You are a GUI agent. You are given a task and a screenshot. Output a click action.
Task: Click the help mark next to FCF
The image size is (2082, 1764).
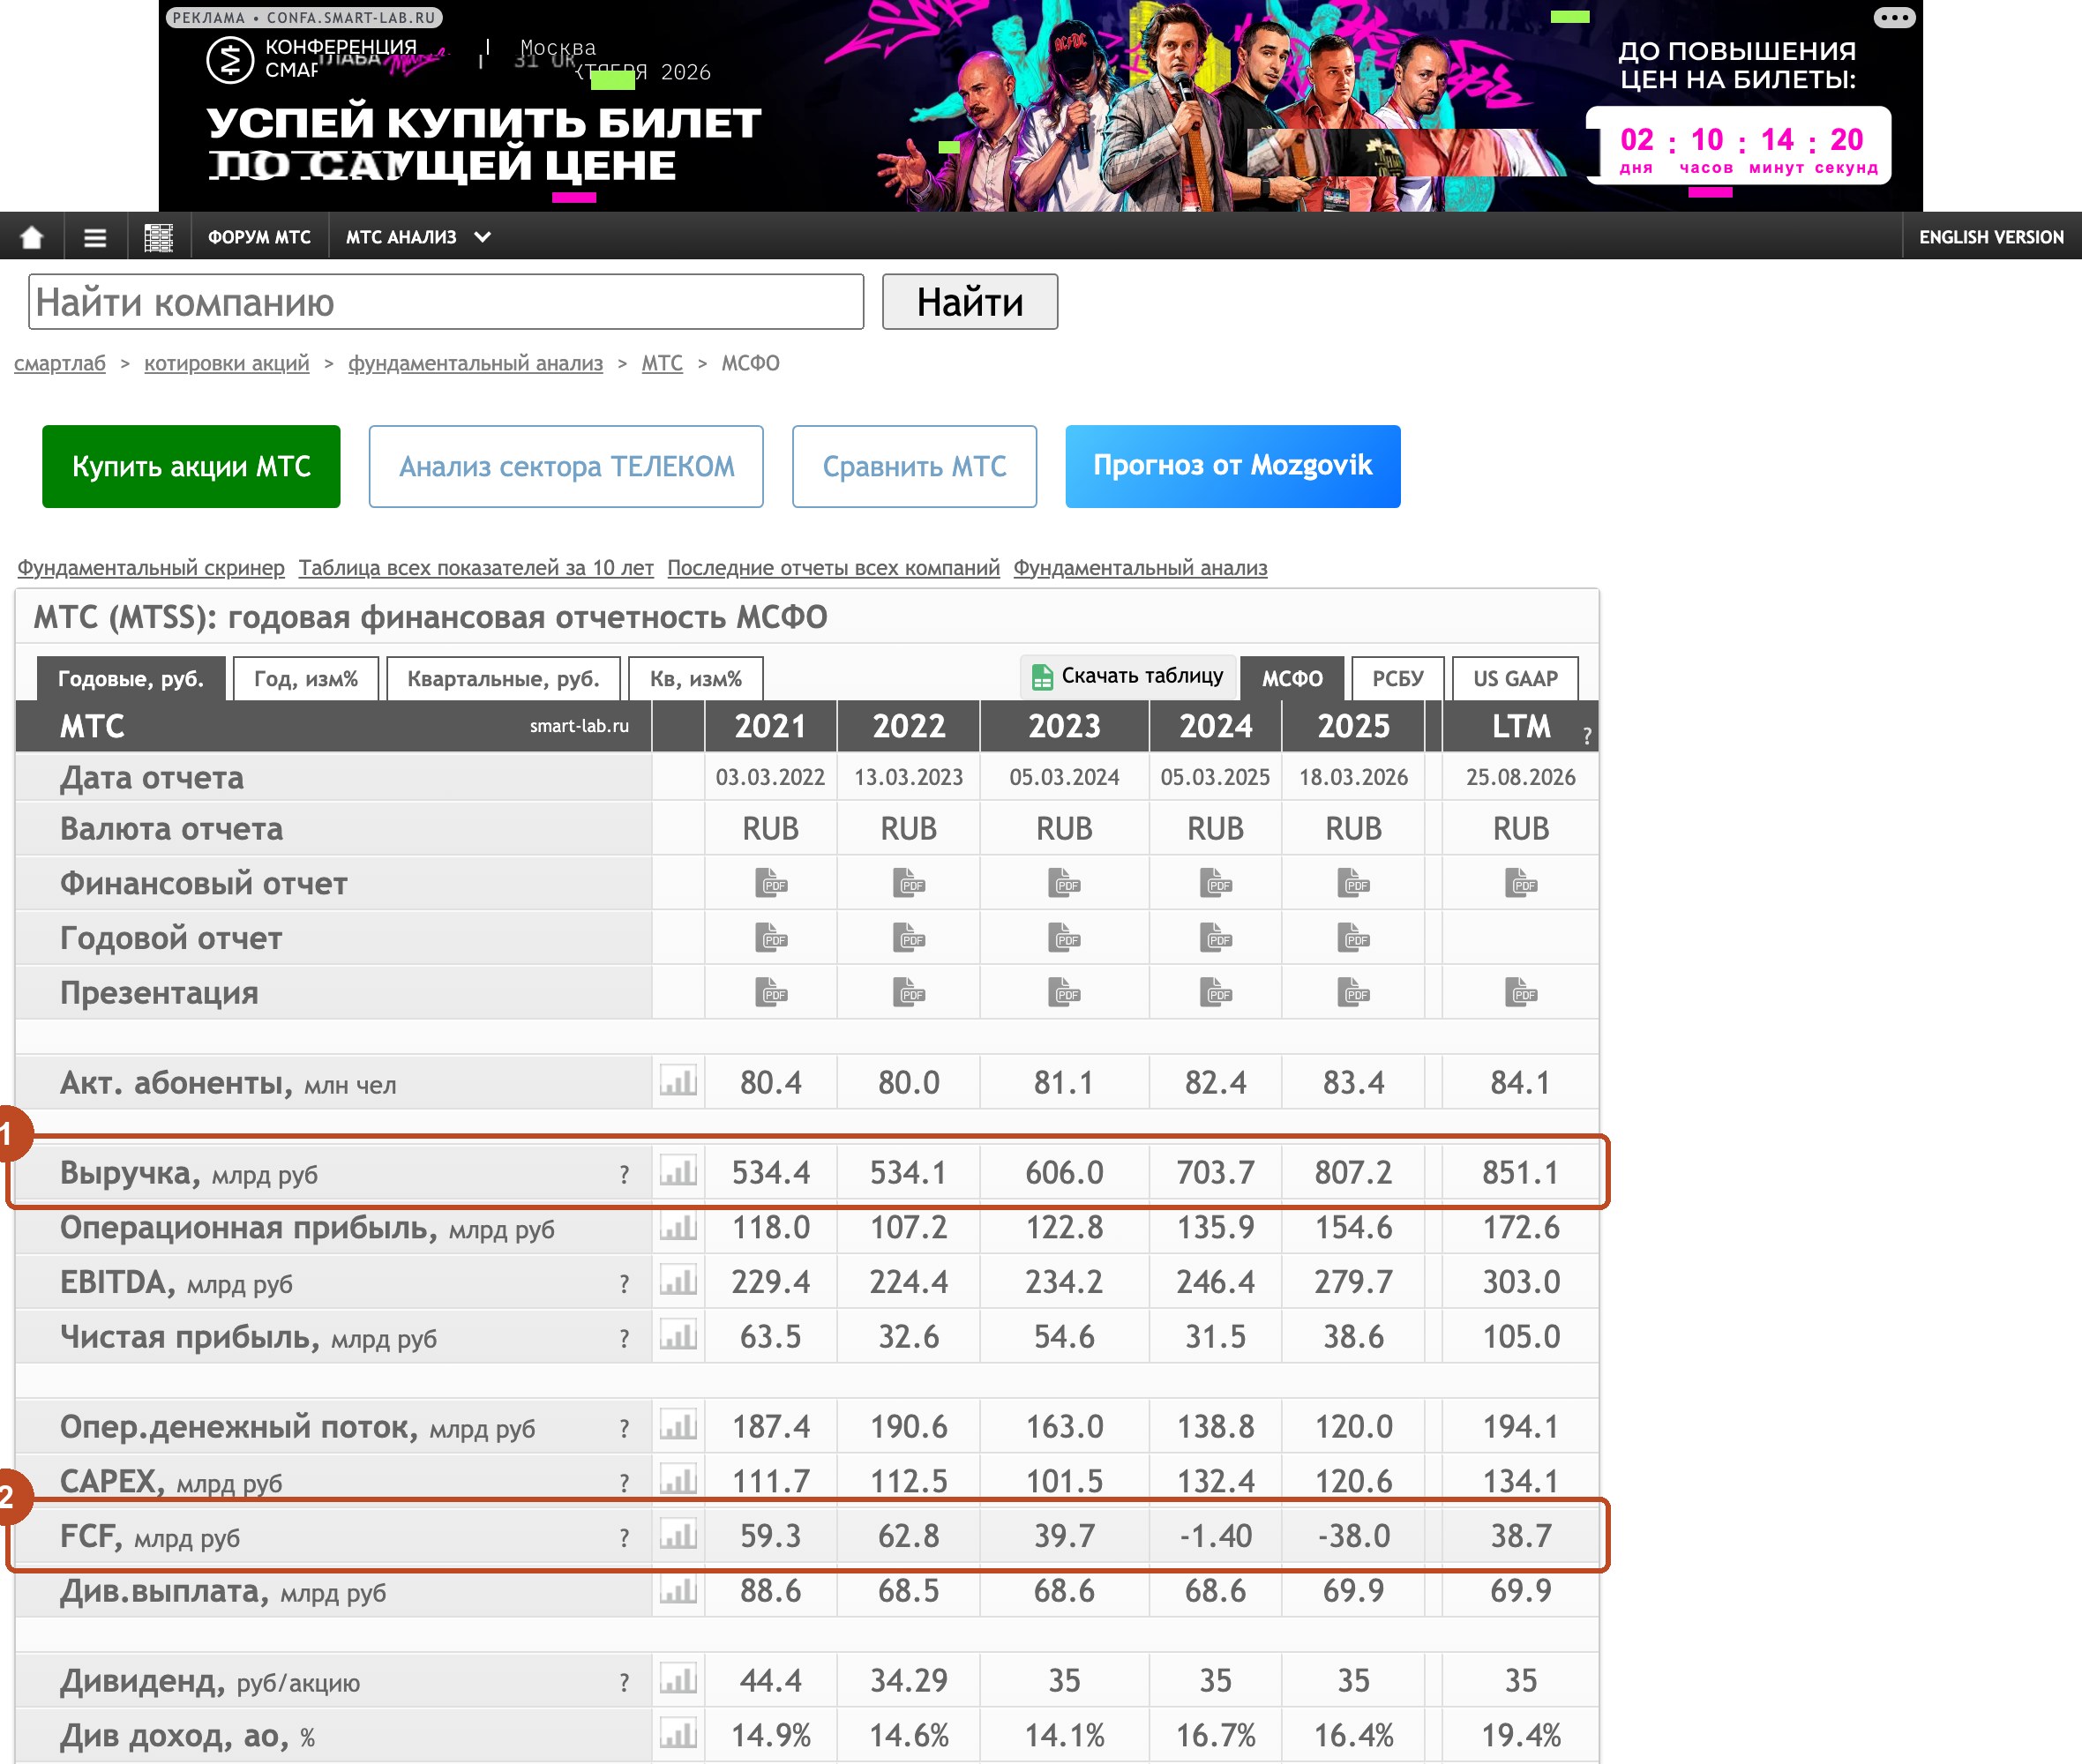pos(624,1538)
